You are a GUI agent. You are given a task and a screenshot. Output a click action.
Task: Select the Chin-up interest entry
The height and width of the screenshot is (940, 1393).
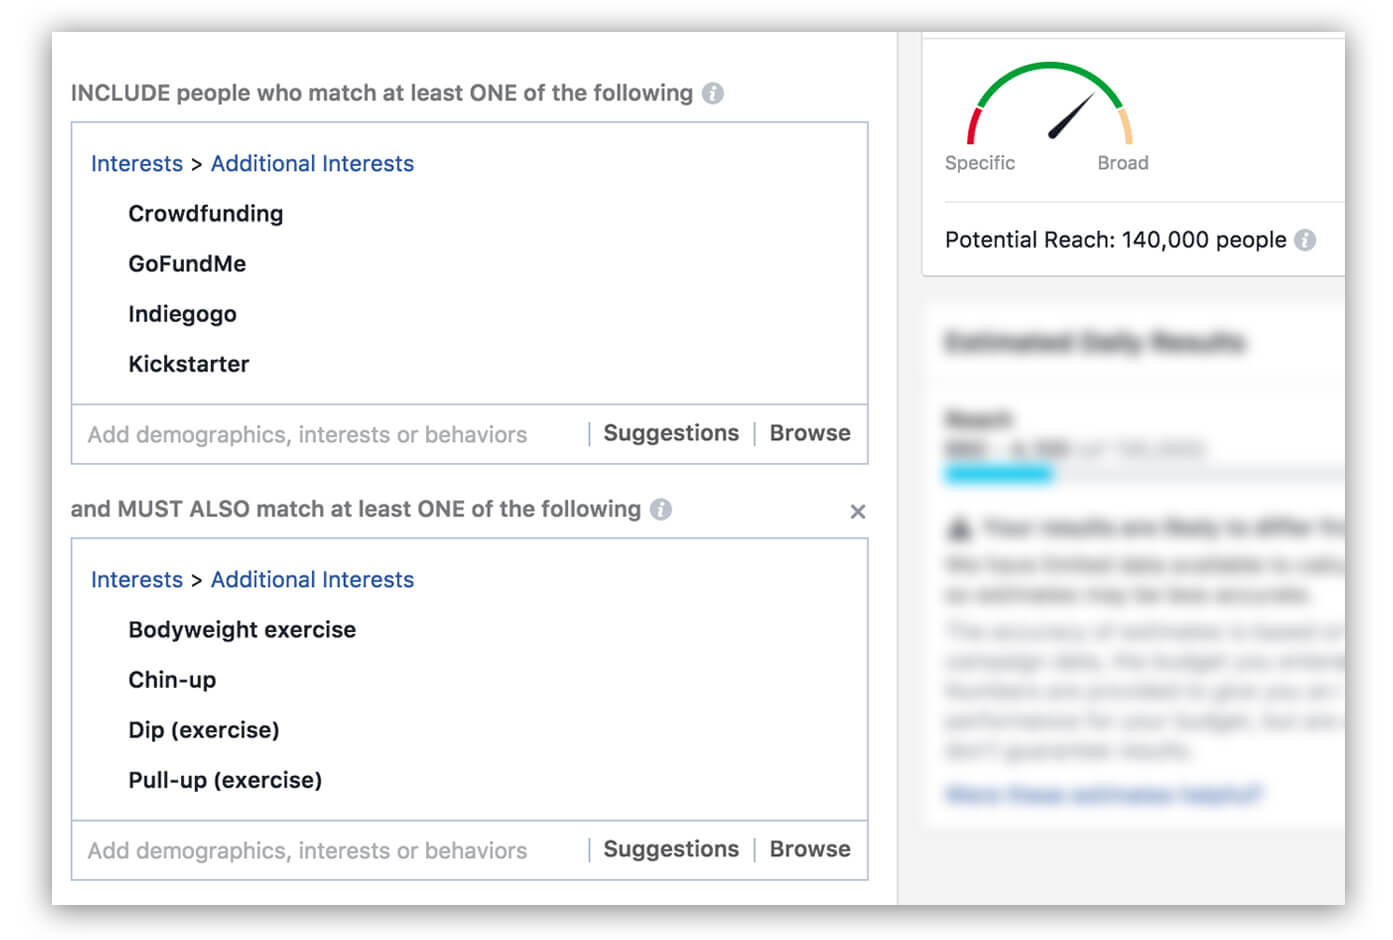[x=172, y=680]
